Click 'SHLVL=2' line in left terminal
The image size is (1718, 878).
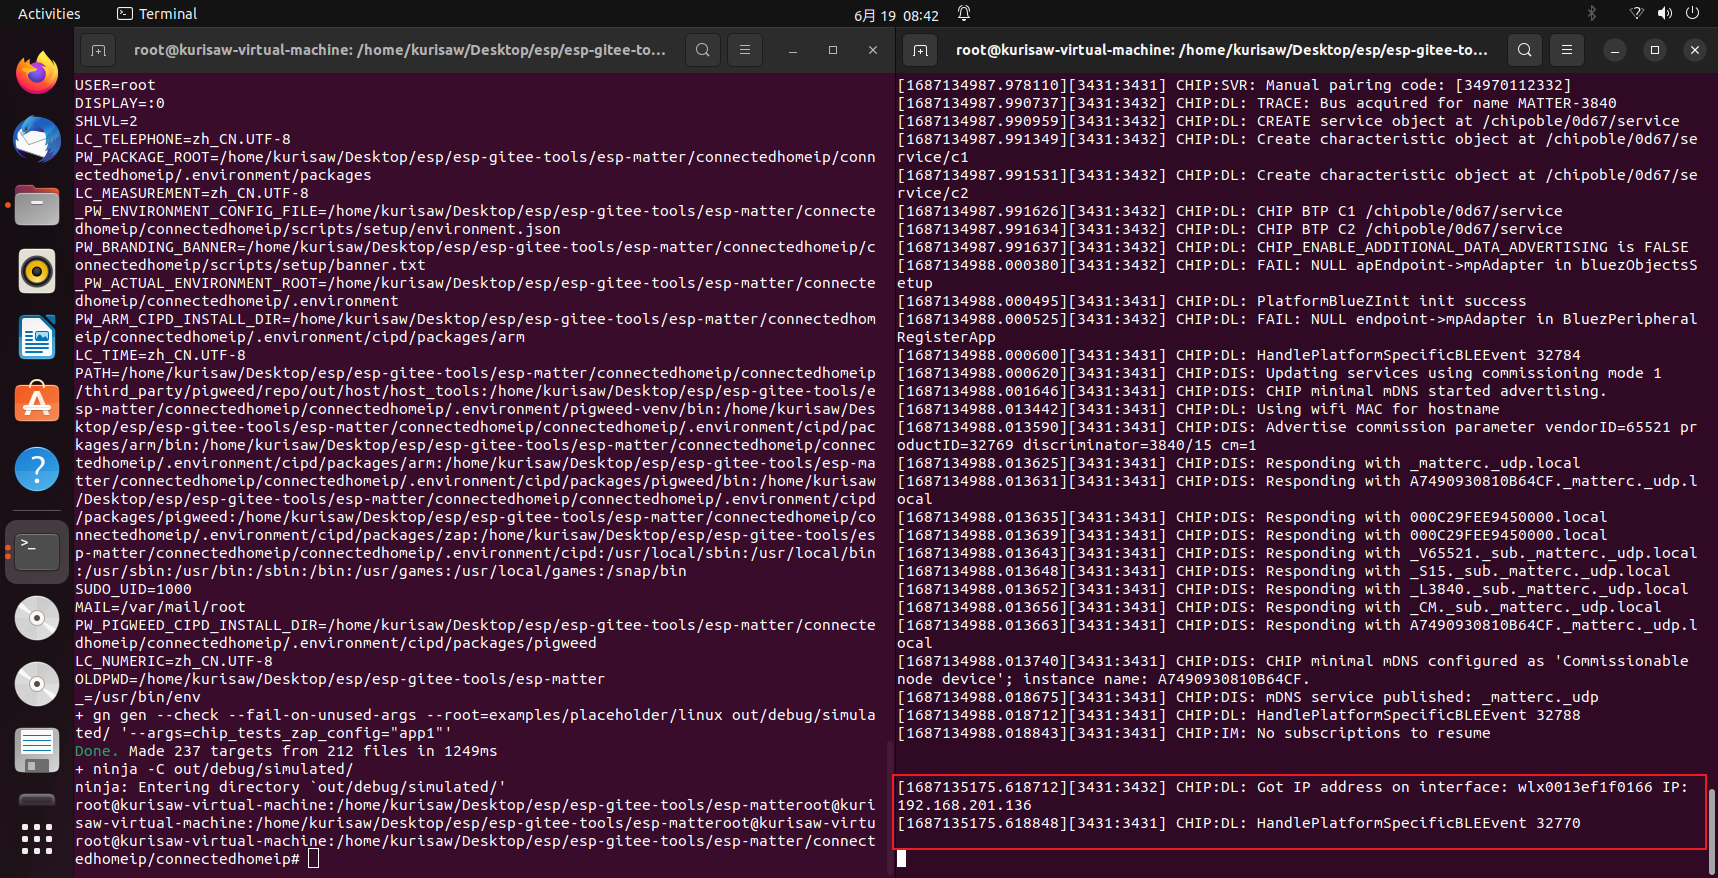pyautogui.click(x=106, y=121)
